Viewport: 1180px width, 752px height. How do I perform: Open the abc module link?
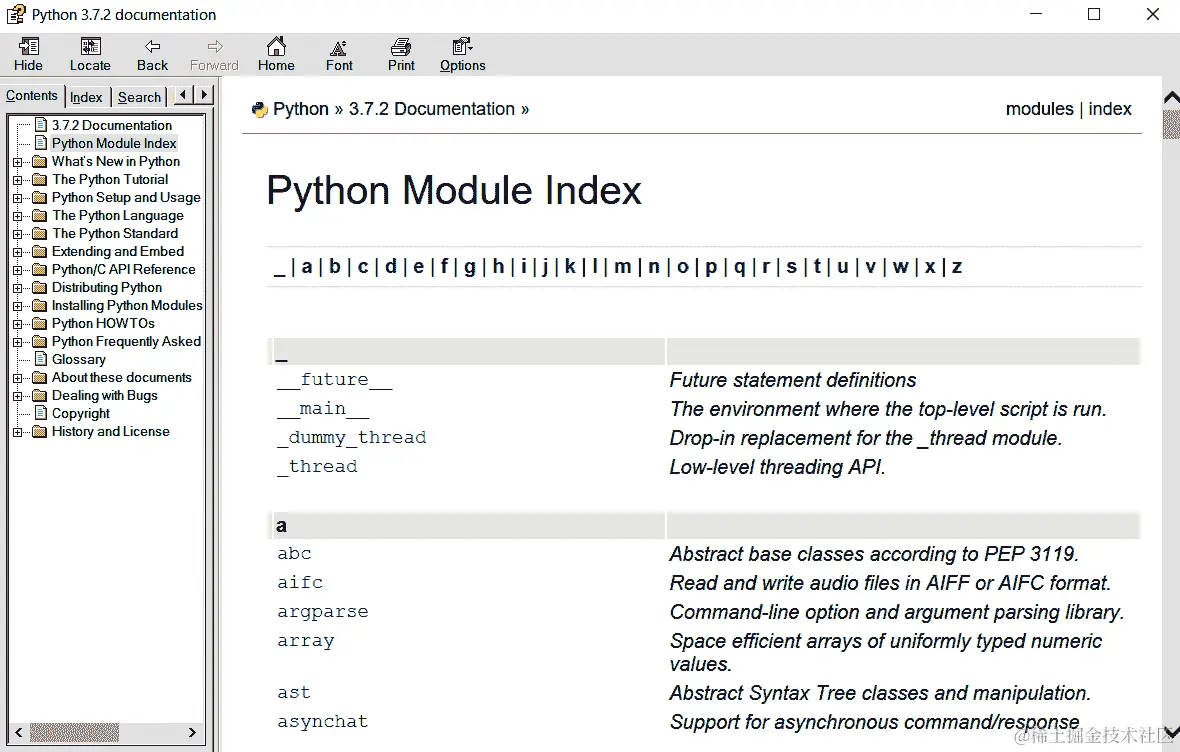click(294, 553)
